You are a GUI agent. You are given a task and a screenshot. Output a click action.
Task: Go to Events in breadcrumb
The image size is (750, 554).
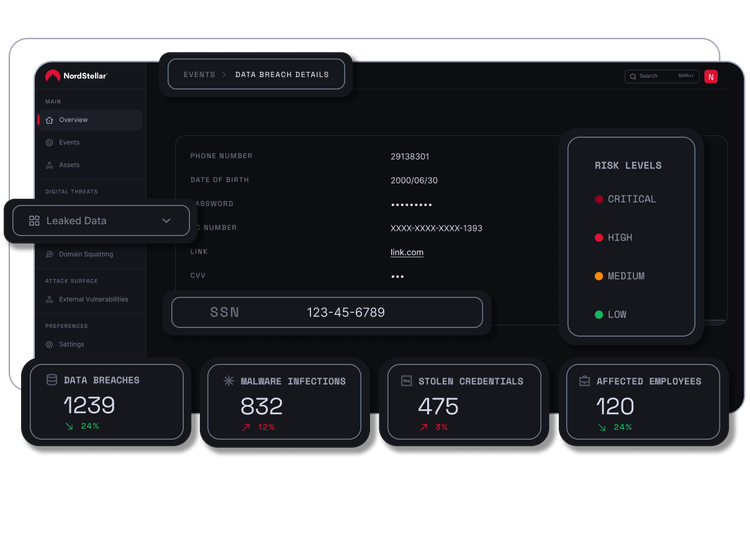coord(199,75)
